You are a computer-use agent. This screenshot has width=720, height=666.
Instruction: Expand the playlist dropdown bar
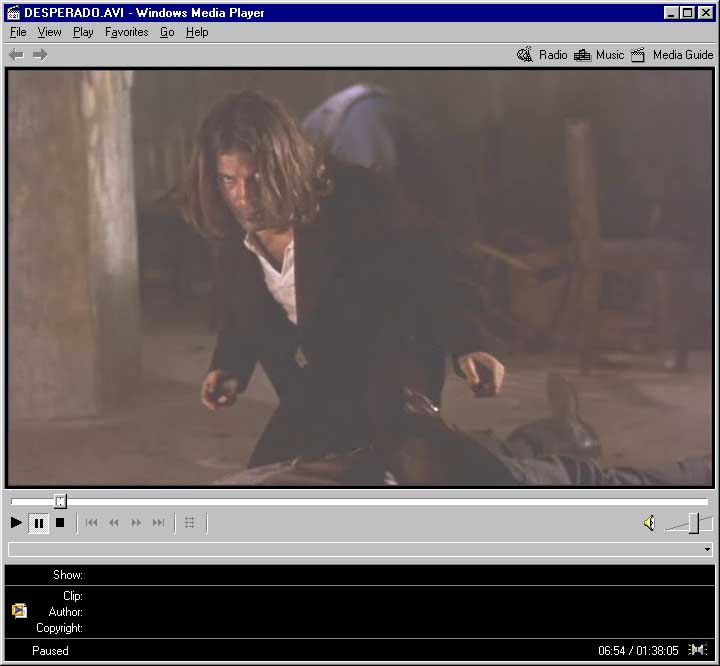707,549
